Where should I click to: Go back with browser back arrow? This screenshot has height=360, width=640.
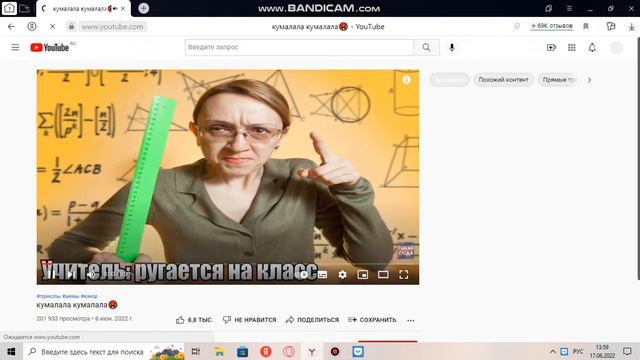point(11,27)
